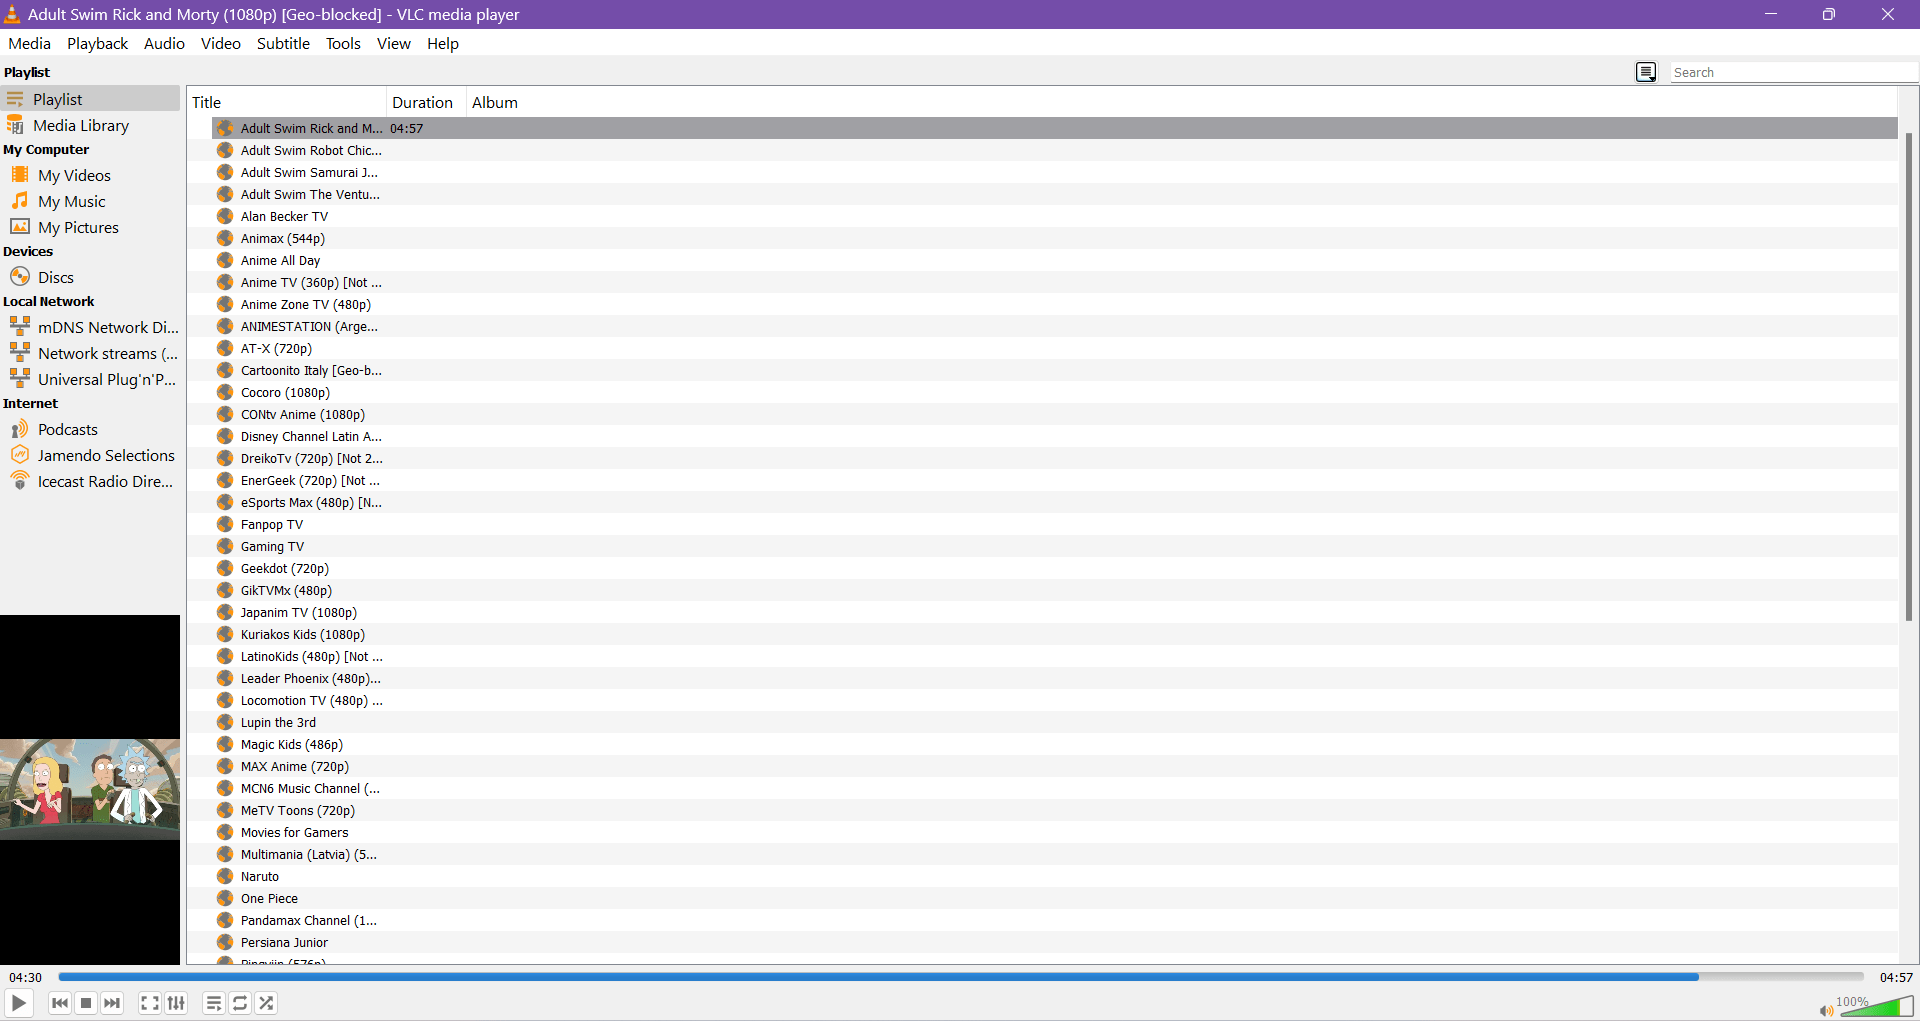
Task: Open Jamendo Selections source
Action: pos(90,455)
